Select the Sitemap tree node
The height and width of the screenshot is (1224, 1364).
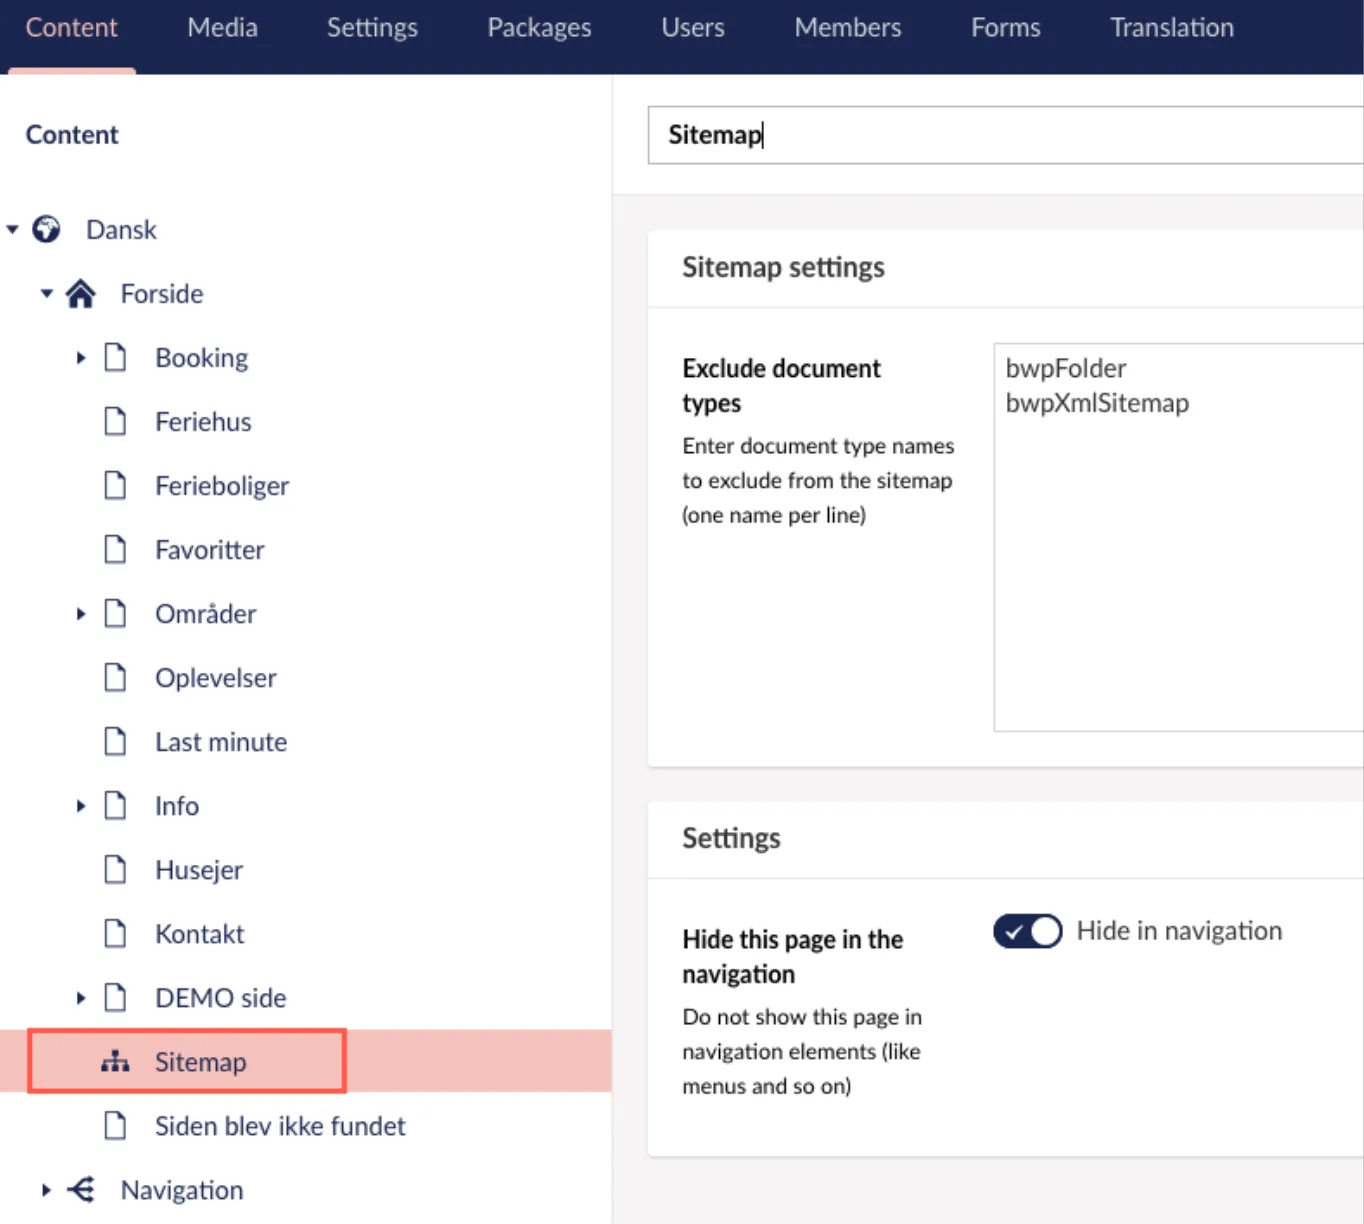click(x=200, y=1062)
